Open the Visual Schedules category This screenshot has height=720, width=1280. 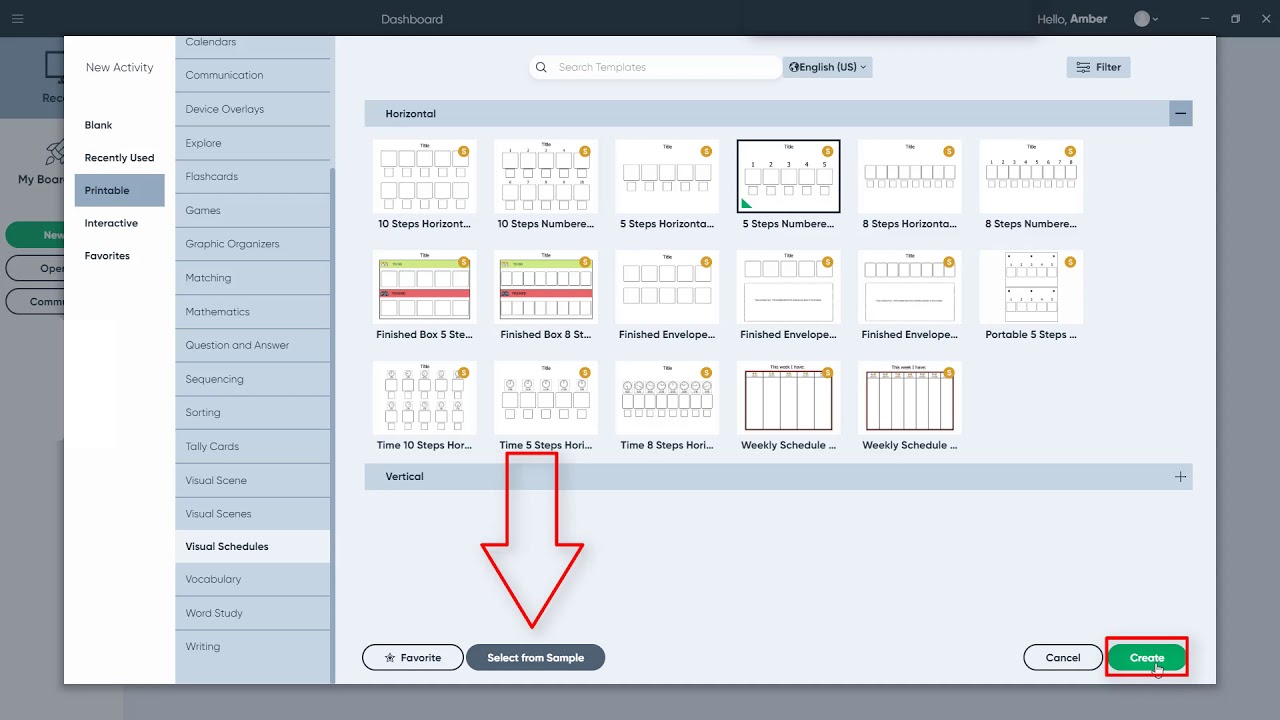coord(252,546)
